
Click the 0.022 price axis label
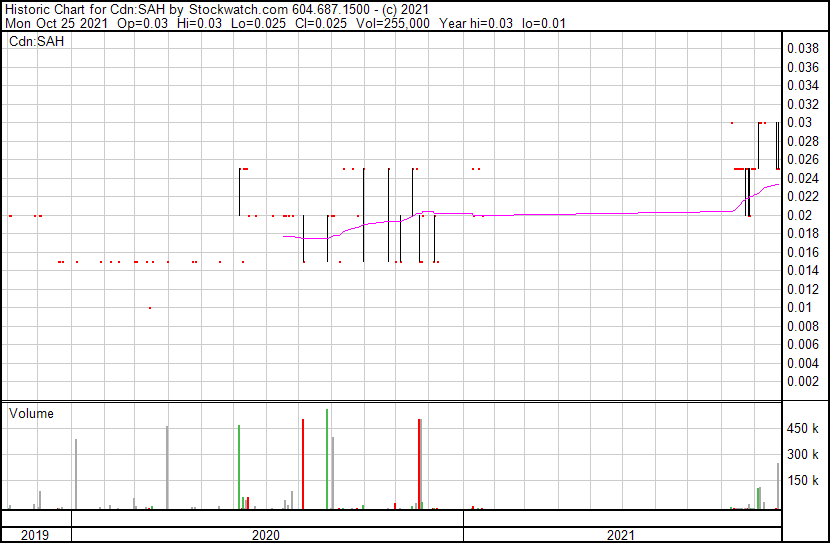click(802, 196)
